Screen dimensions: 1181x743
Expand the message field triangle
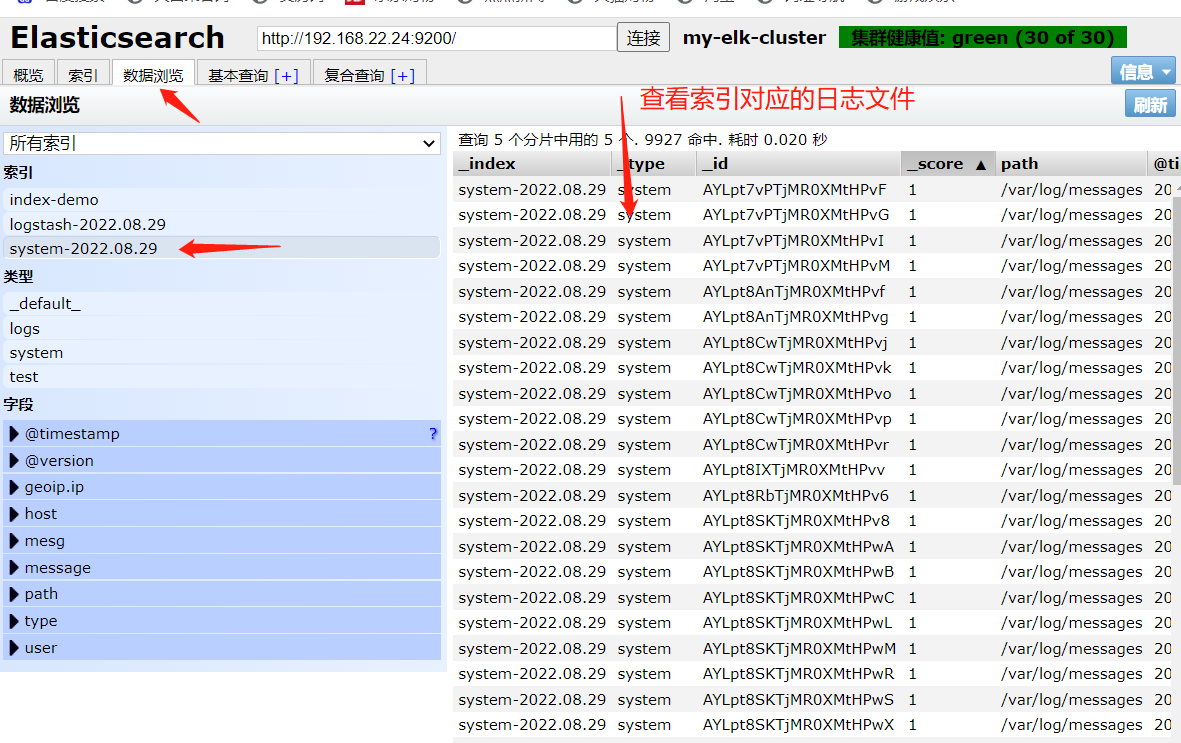pyautogui.click(x=14, y=567)
